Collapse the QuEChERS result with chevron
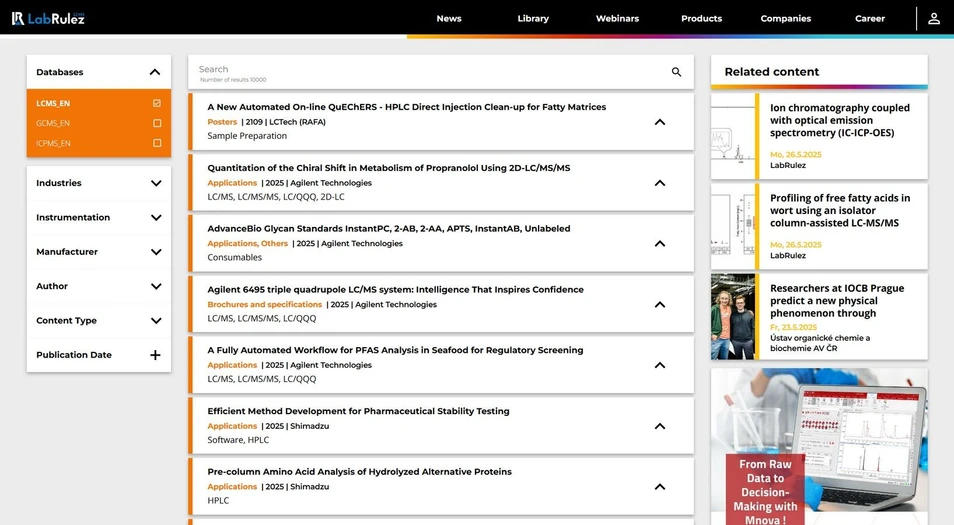 659,122
